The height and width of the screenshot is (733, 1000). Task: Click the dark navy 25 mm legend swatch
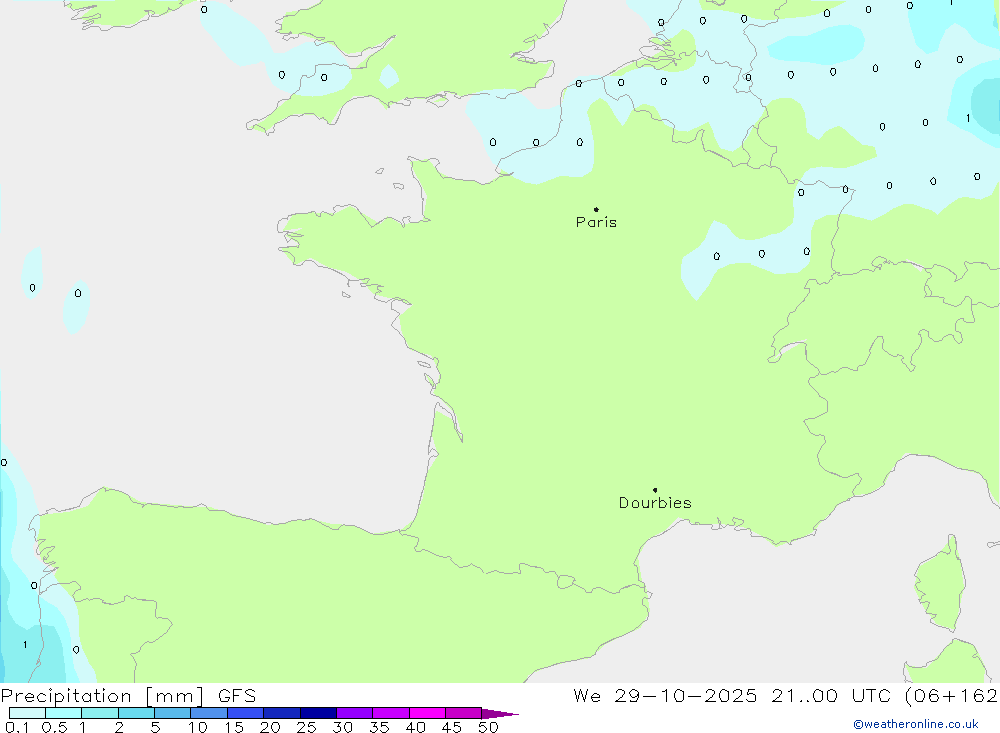[318, 713]
